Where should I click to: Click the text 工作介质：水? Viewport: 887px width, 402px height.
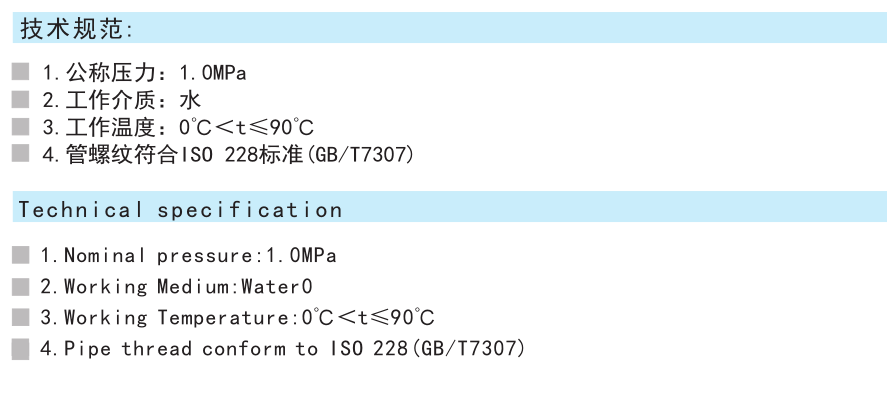(122, 100)
